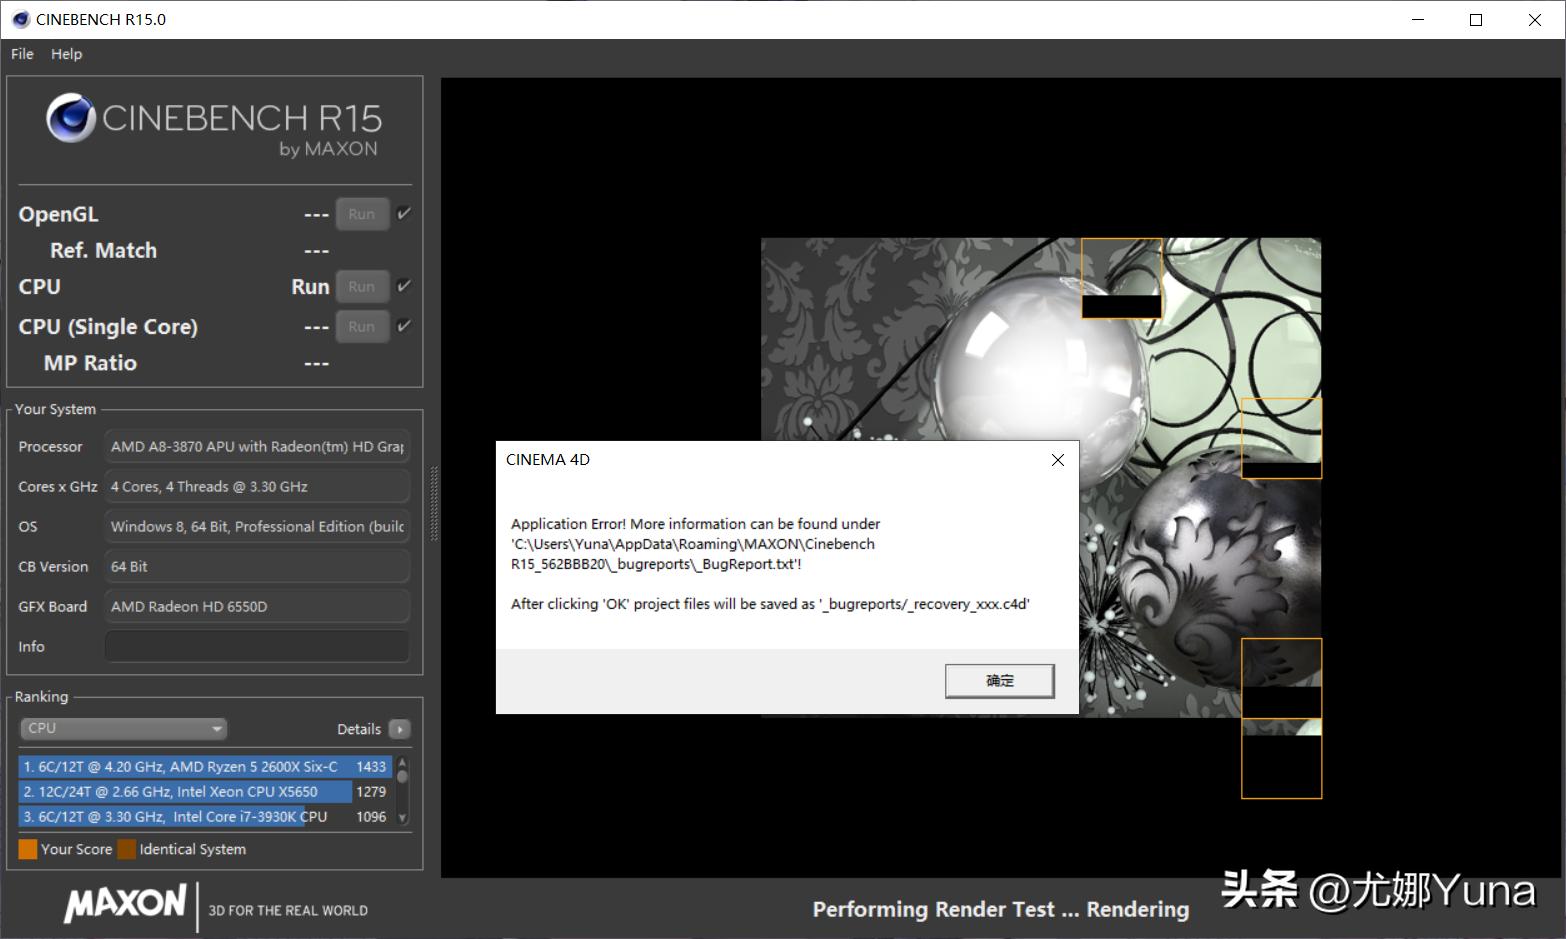Viewport: 1566px width, 939px height.
Task: Close the CINEMA 4D error dialog
Action: [1057, 460]
